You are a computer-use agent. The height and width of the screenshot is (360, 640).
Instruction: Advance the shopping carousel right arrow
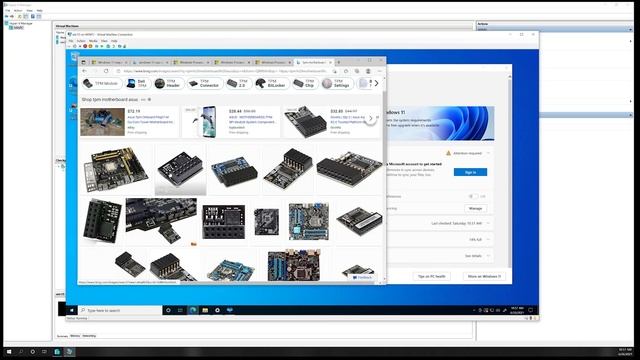tap(370, 119)
